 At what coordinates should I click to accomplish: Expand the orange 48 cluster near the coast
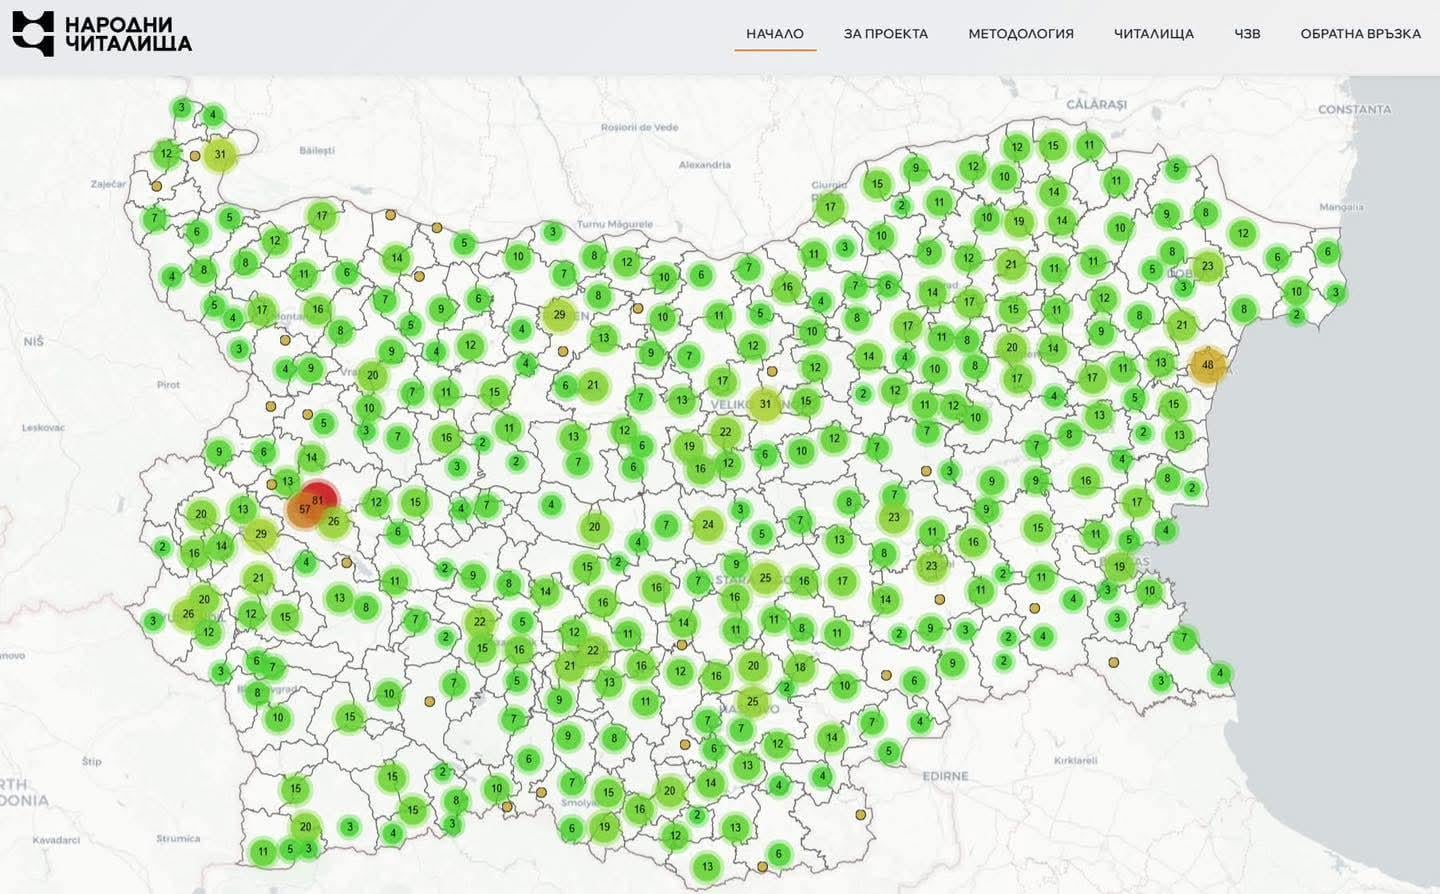click(1207, 366)
